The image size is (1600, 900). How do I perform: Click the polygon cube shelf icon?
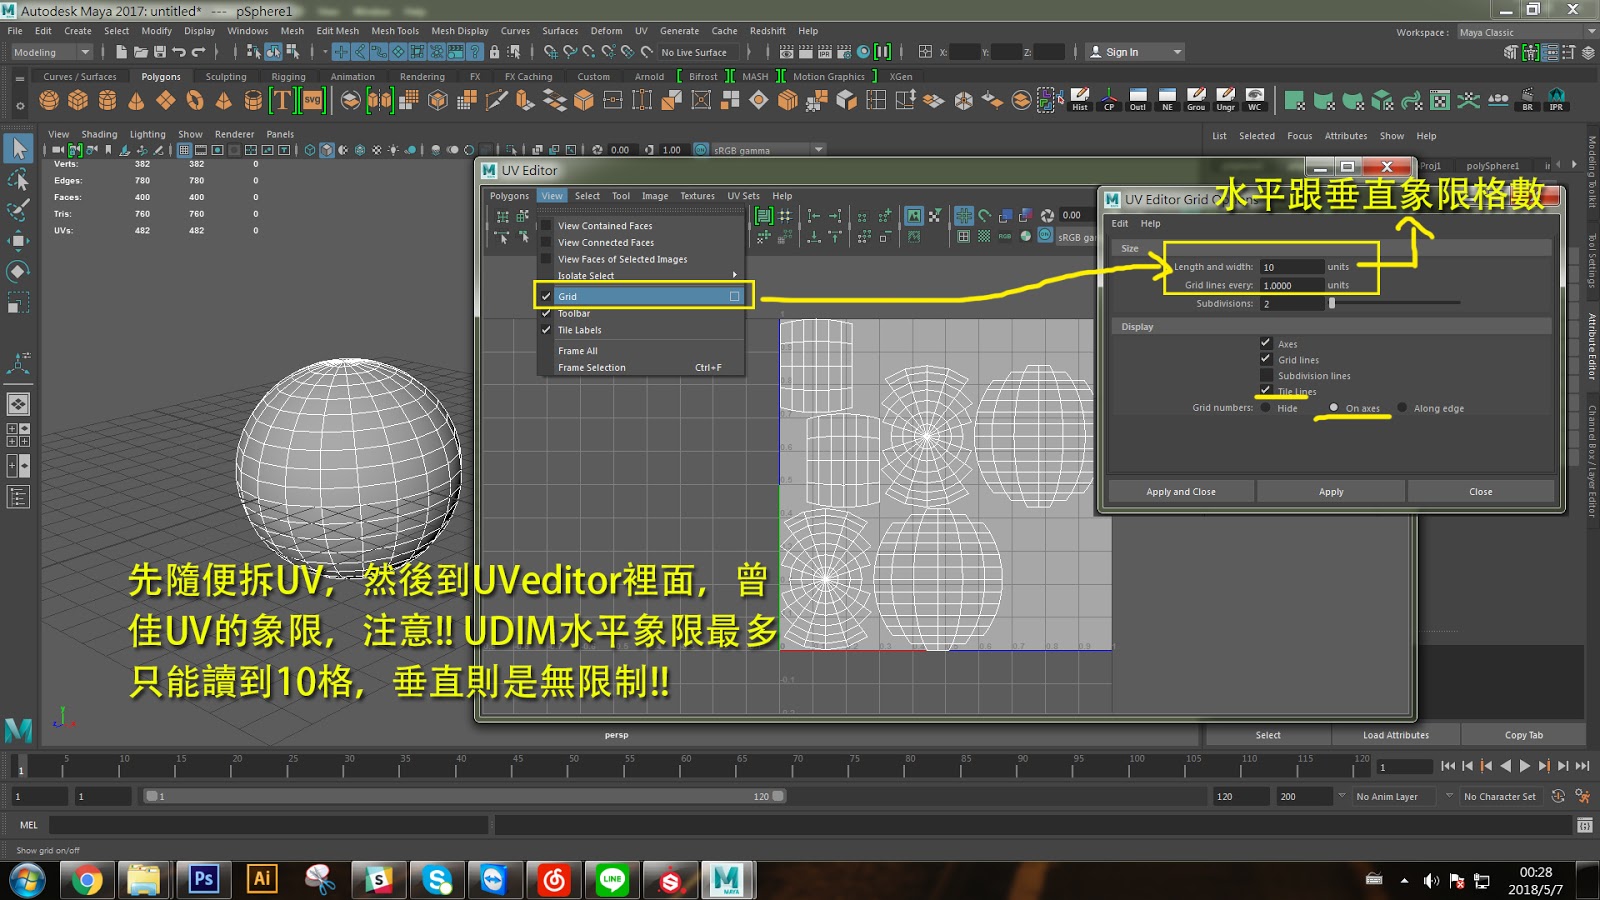tap(78, 100)
